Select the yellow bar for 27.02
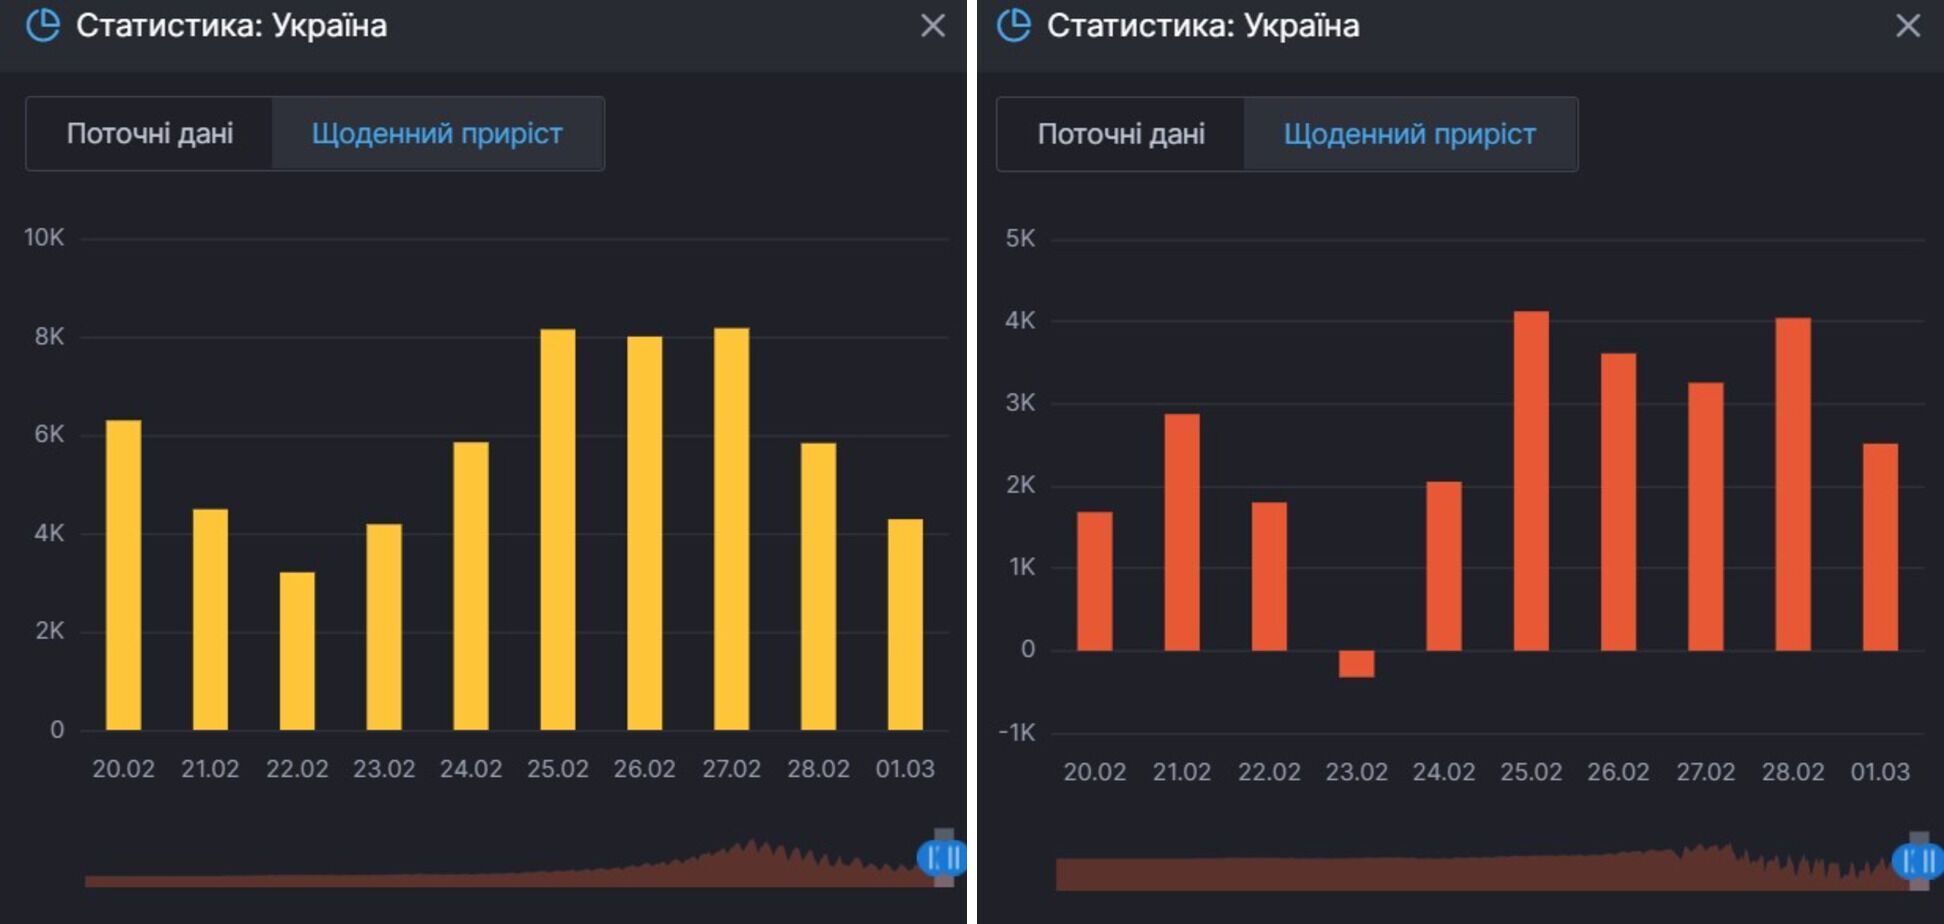The height and width of the screenshot is (924, 1944). (x=731, y=530)
